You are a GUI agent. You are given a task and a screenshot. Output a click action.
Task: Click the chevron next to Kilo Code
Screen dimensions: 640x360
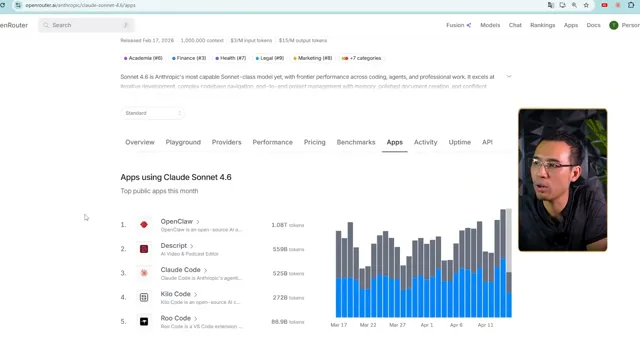196,294
